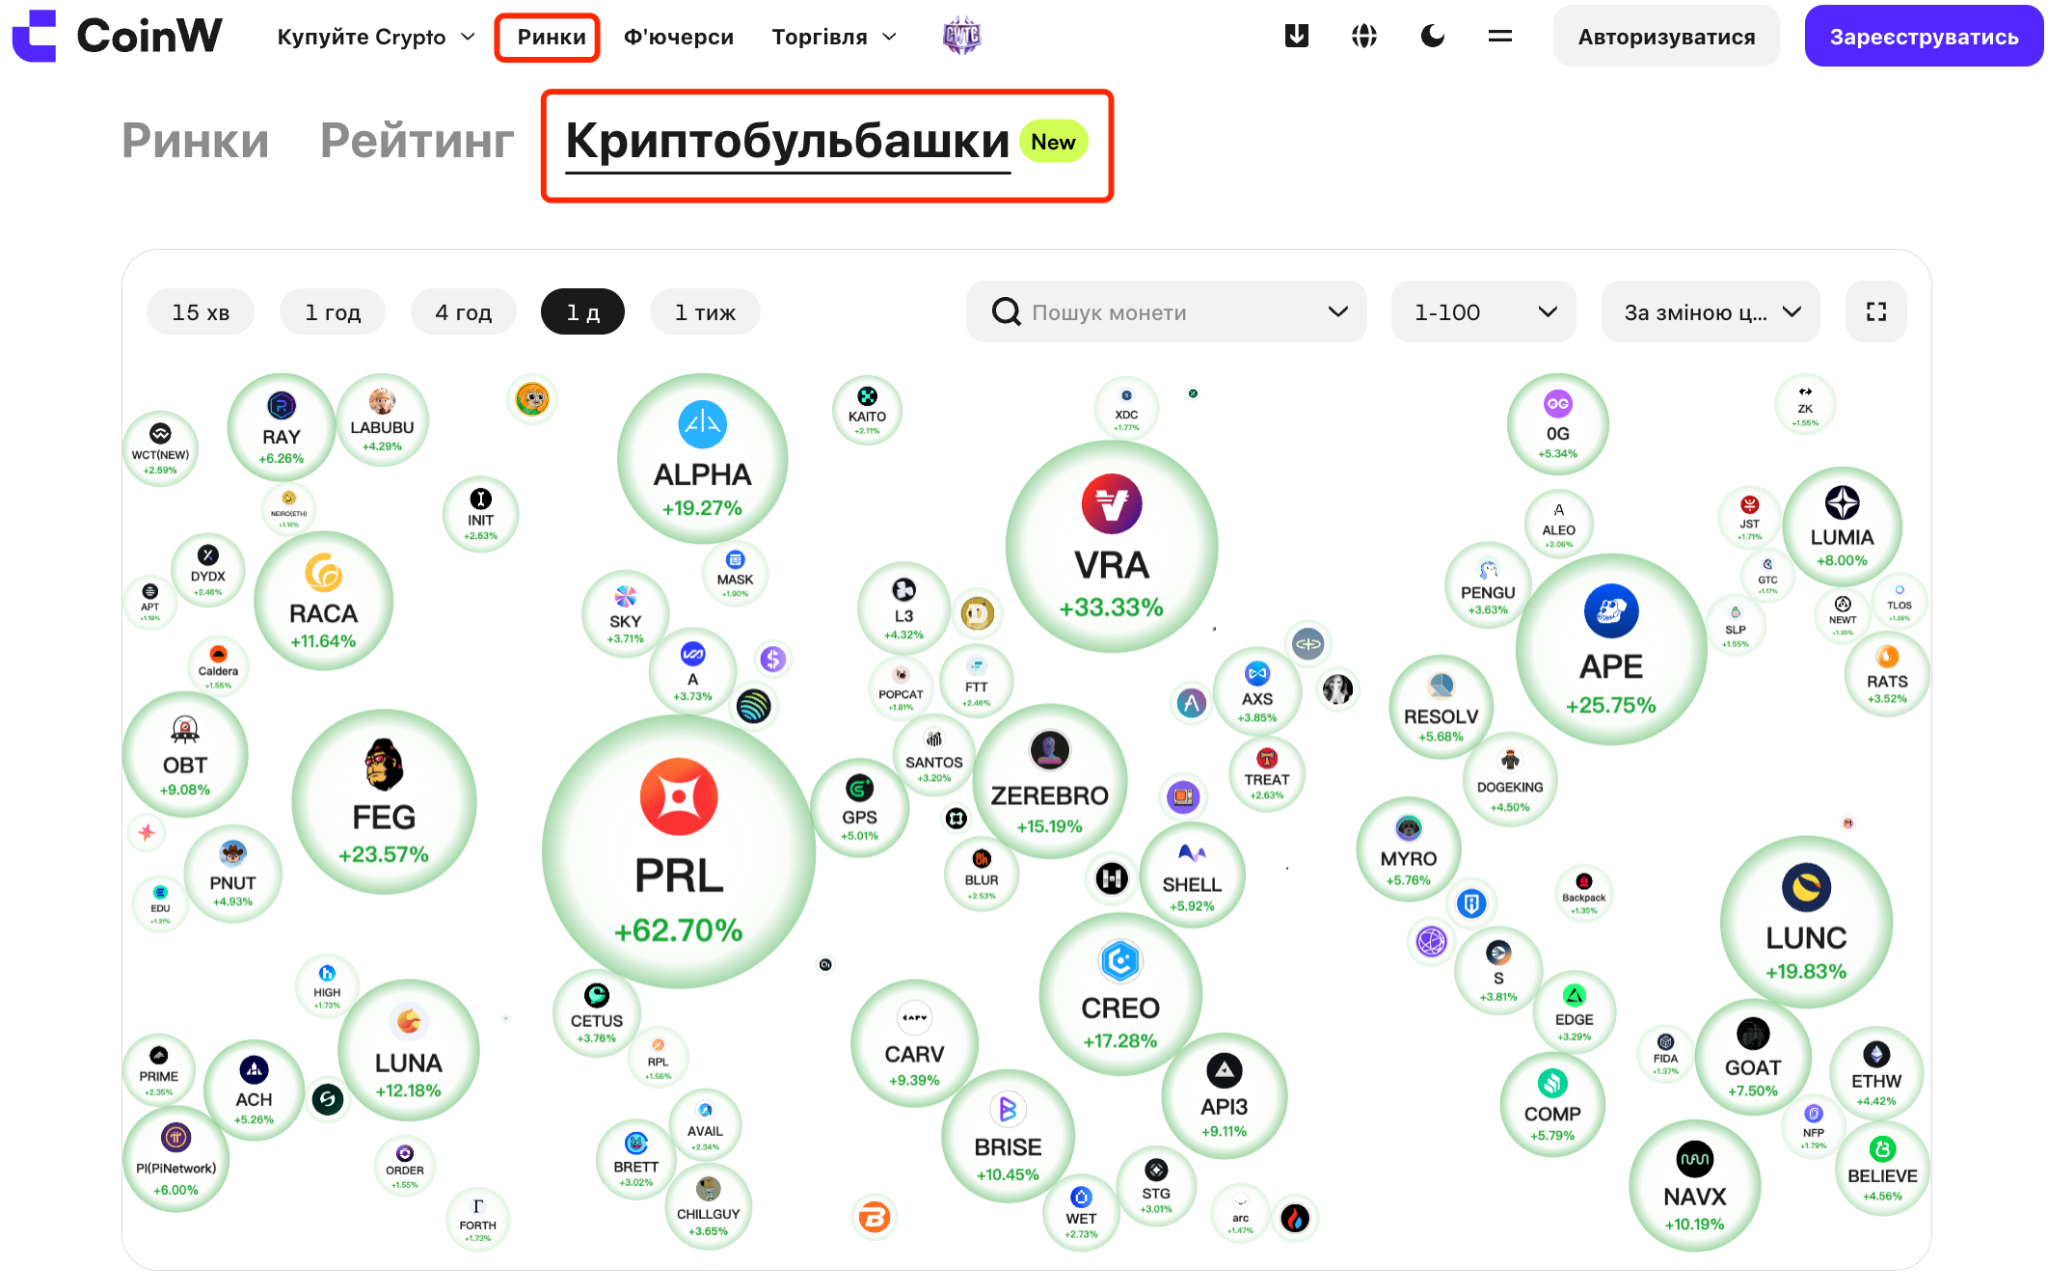Set timeframe to 1 д
The height and width of the screenshot is (1275, 2048).
pyautogui.click(x=583, y=312)
